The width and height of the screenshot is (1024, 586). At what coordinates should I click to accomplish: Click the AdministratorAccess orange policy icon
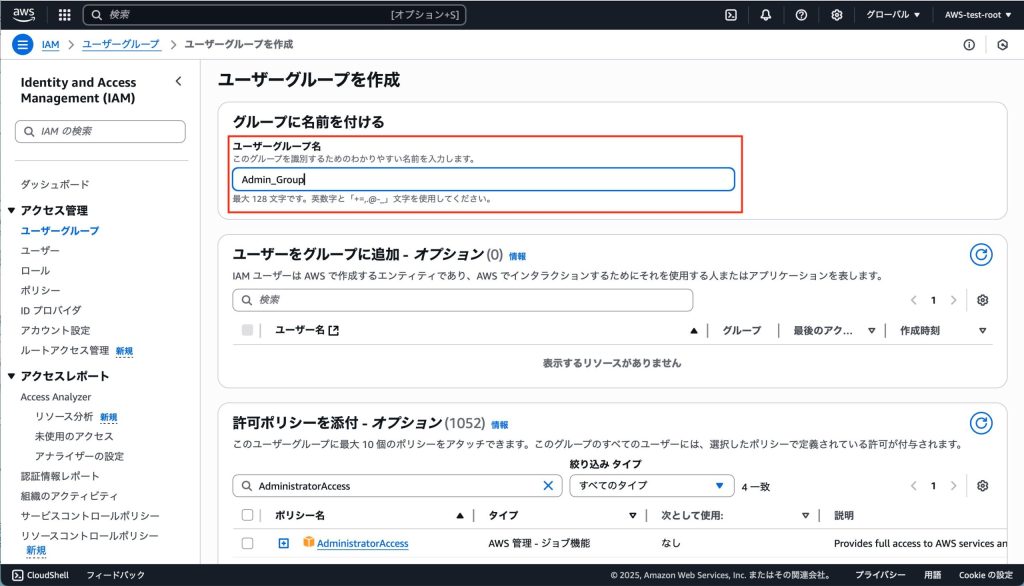[x=308, y=542]
